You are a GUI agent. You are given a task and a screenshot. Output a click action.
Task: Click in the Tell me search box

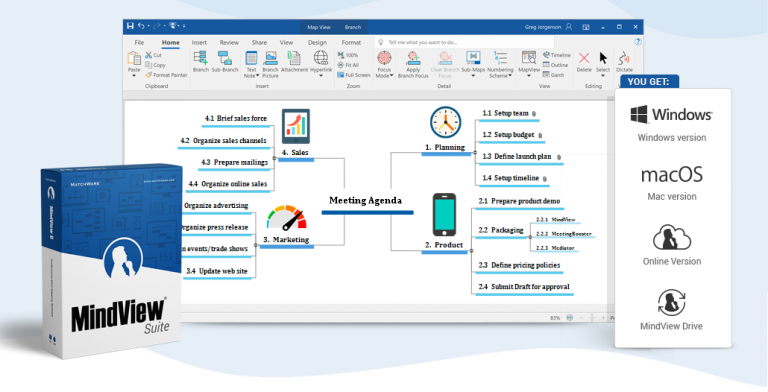point(464,42)
